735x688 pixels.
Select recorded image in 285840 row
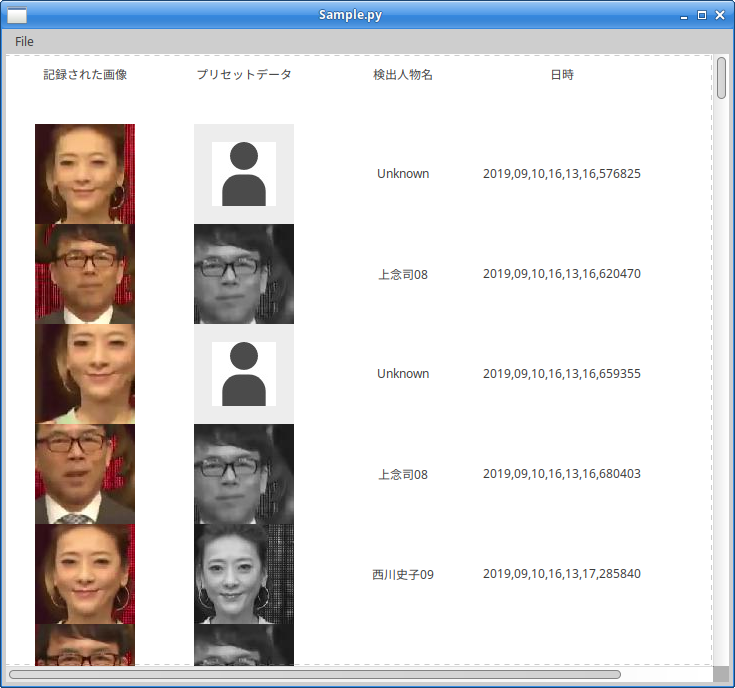pyautogui.click(x=85, y=574)
